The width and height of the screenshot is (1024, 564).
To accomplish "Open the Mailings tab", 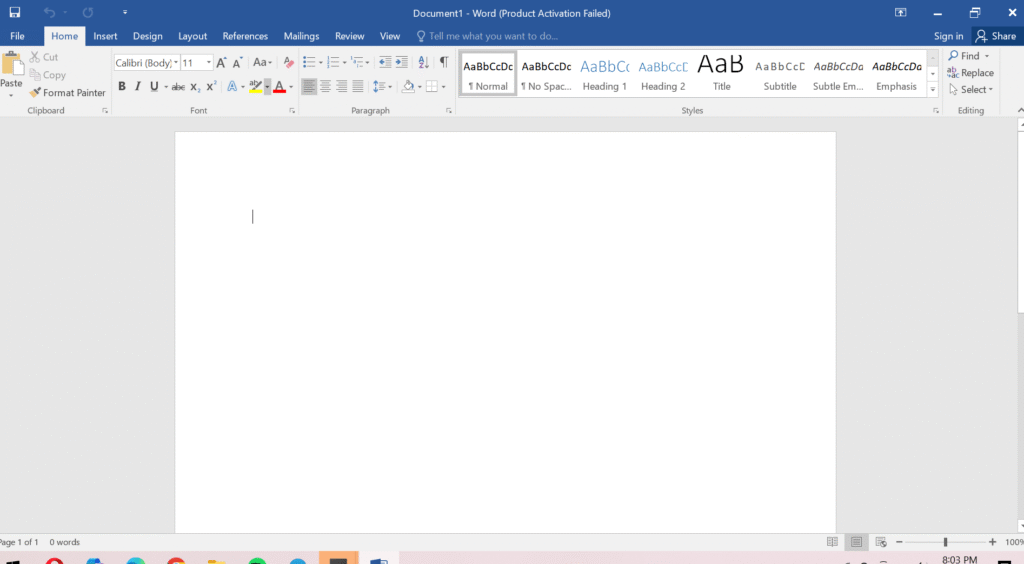I will pos(301,37).
